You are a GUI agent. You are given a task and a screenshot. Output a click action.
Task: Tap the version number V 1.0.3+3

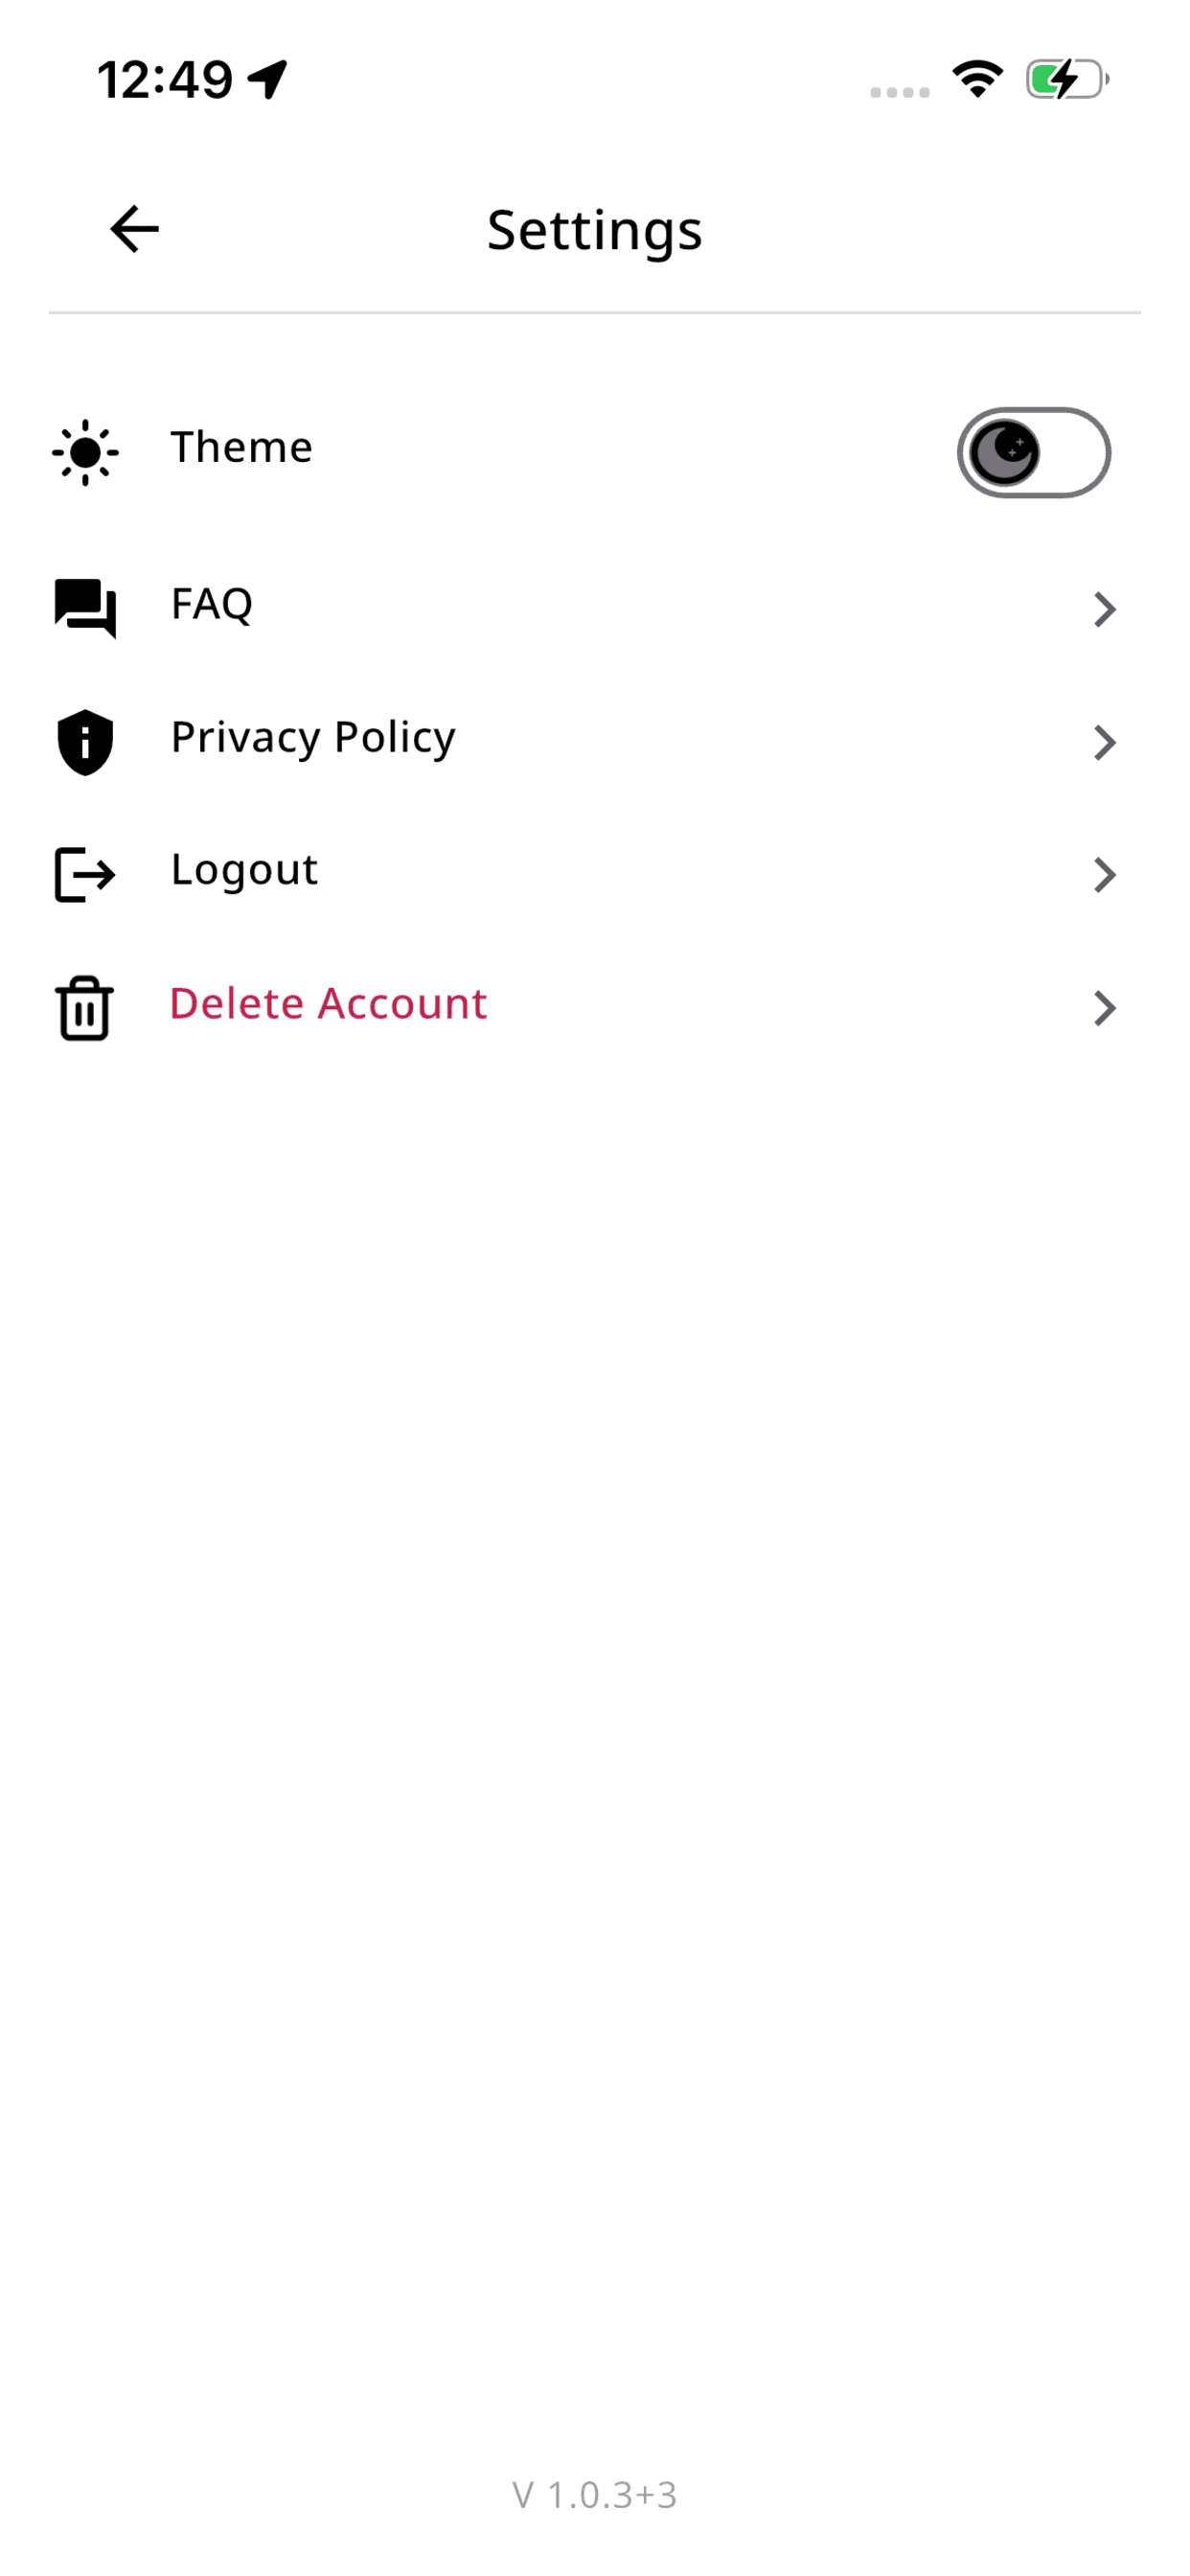click(595, 2494)
